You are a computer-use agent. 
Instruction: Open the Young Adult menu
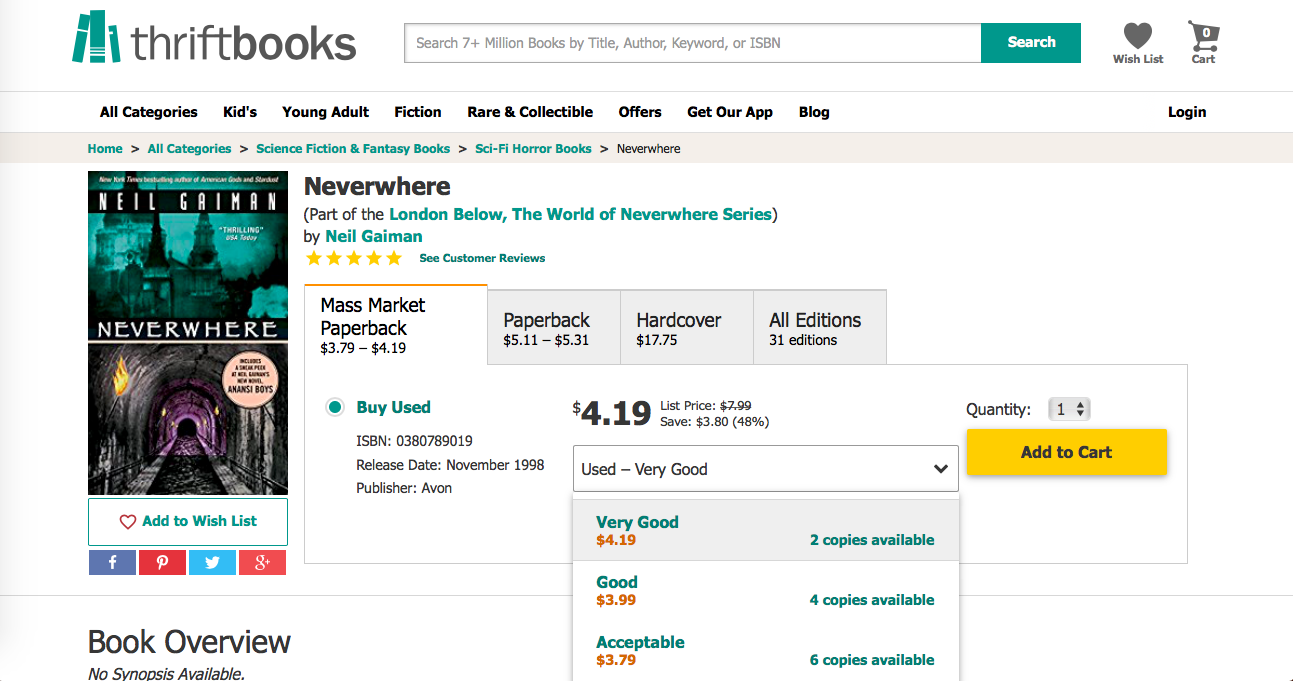click(x=326, y=112)
